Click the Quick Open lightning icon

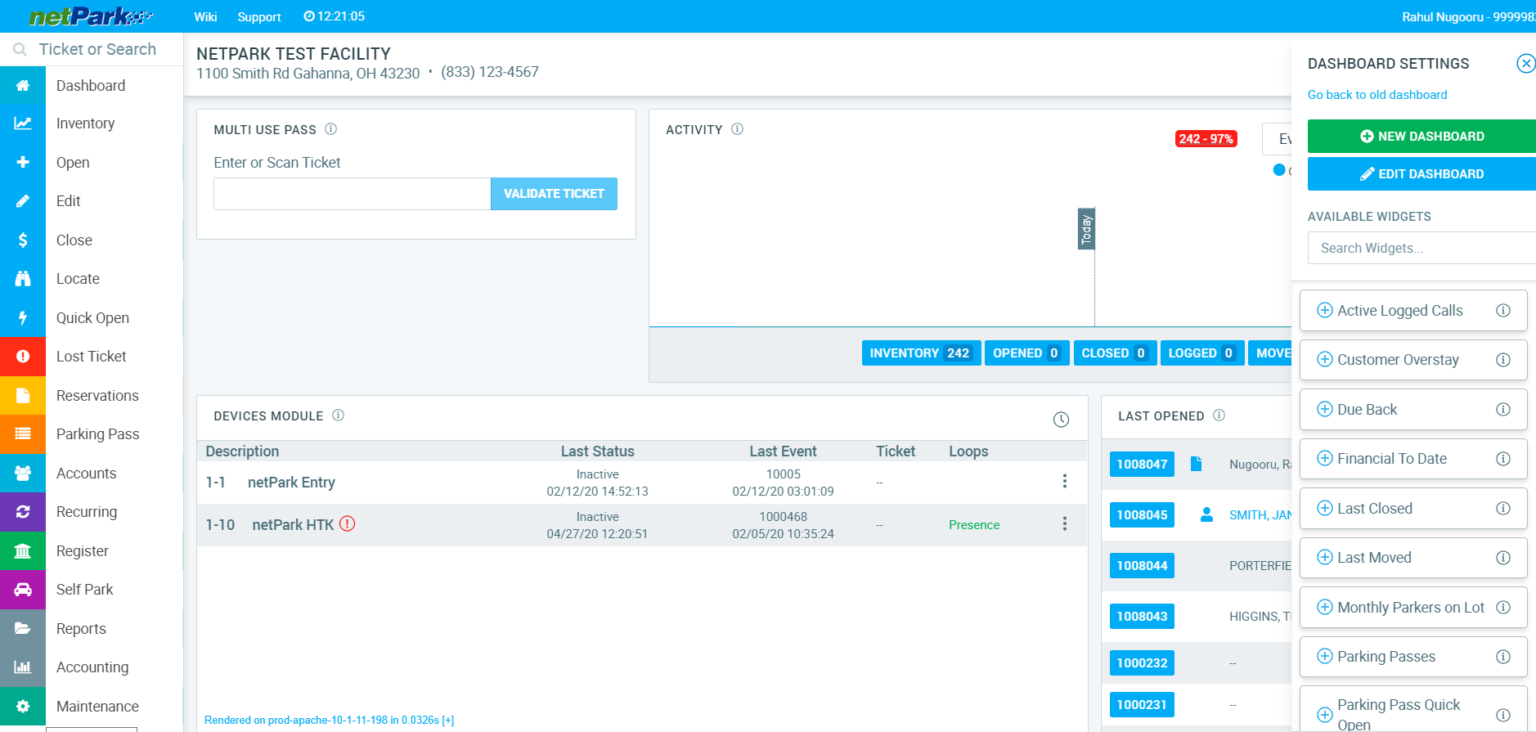[x=22, y=318]
